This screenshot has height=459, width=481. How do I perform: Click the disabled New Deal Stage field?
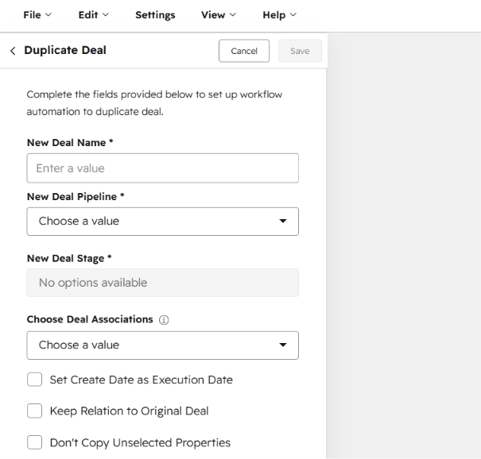(x=163, y=283)
